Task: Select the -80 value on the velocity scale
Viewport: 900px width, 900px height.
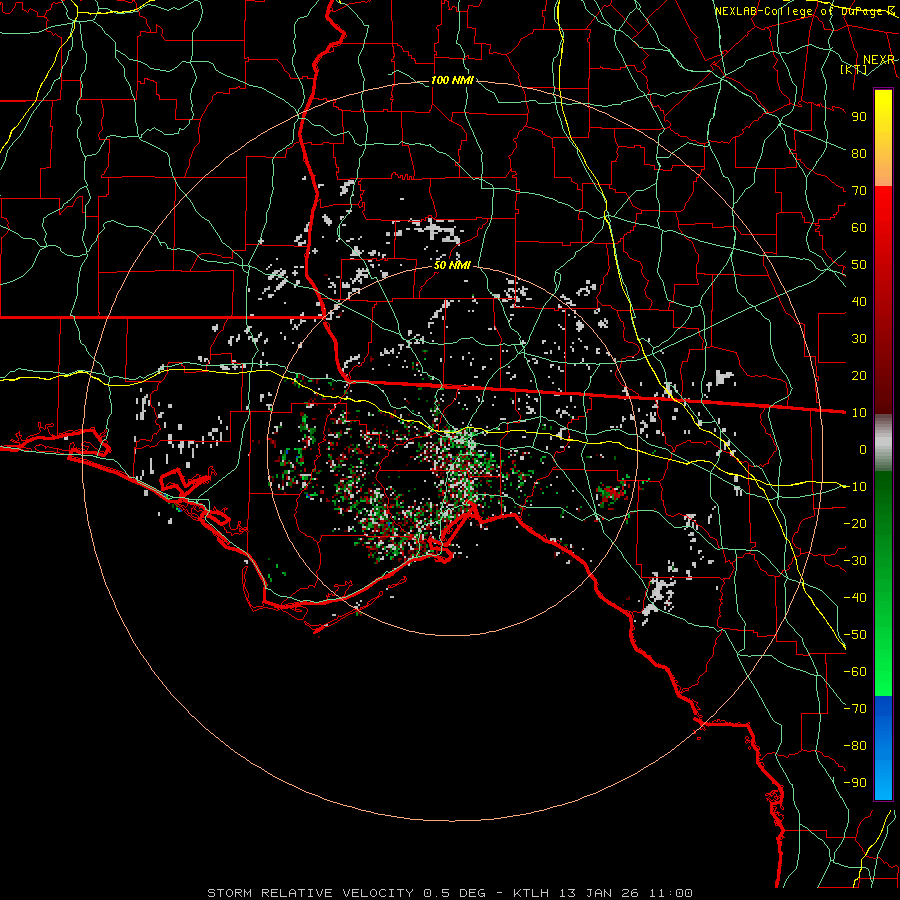Action: coord(855,746)
